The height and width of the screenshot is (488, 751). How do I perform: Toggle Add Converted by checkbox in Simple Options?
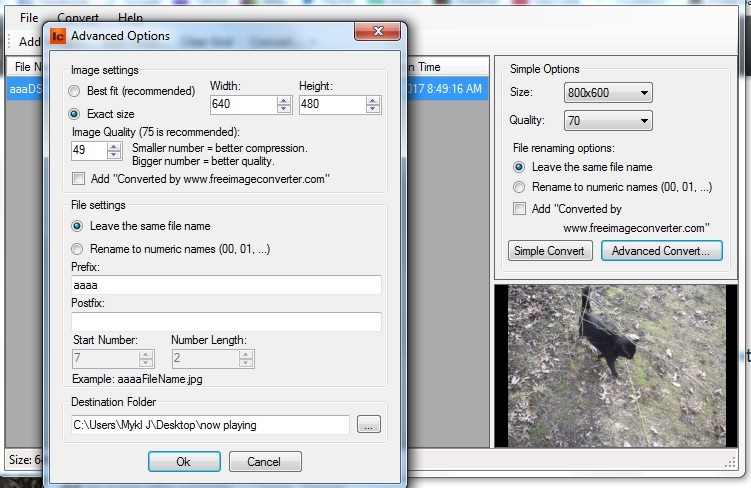tap(519, 208)
